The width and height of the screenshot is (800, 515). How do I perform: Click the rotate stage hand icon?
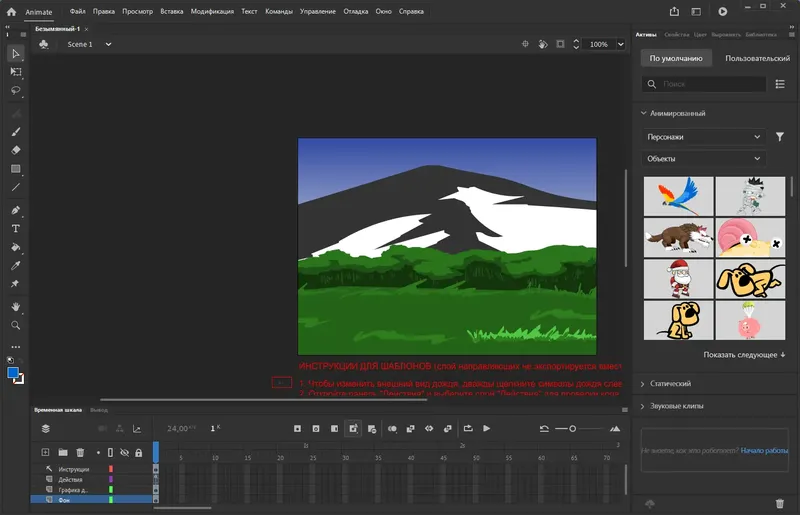coord(543,44)
